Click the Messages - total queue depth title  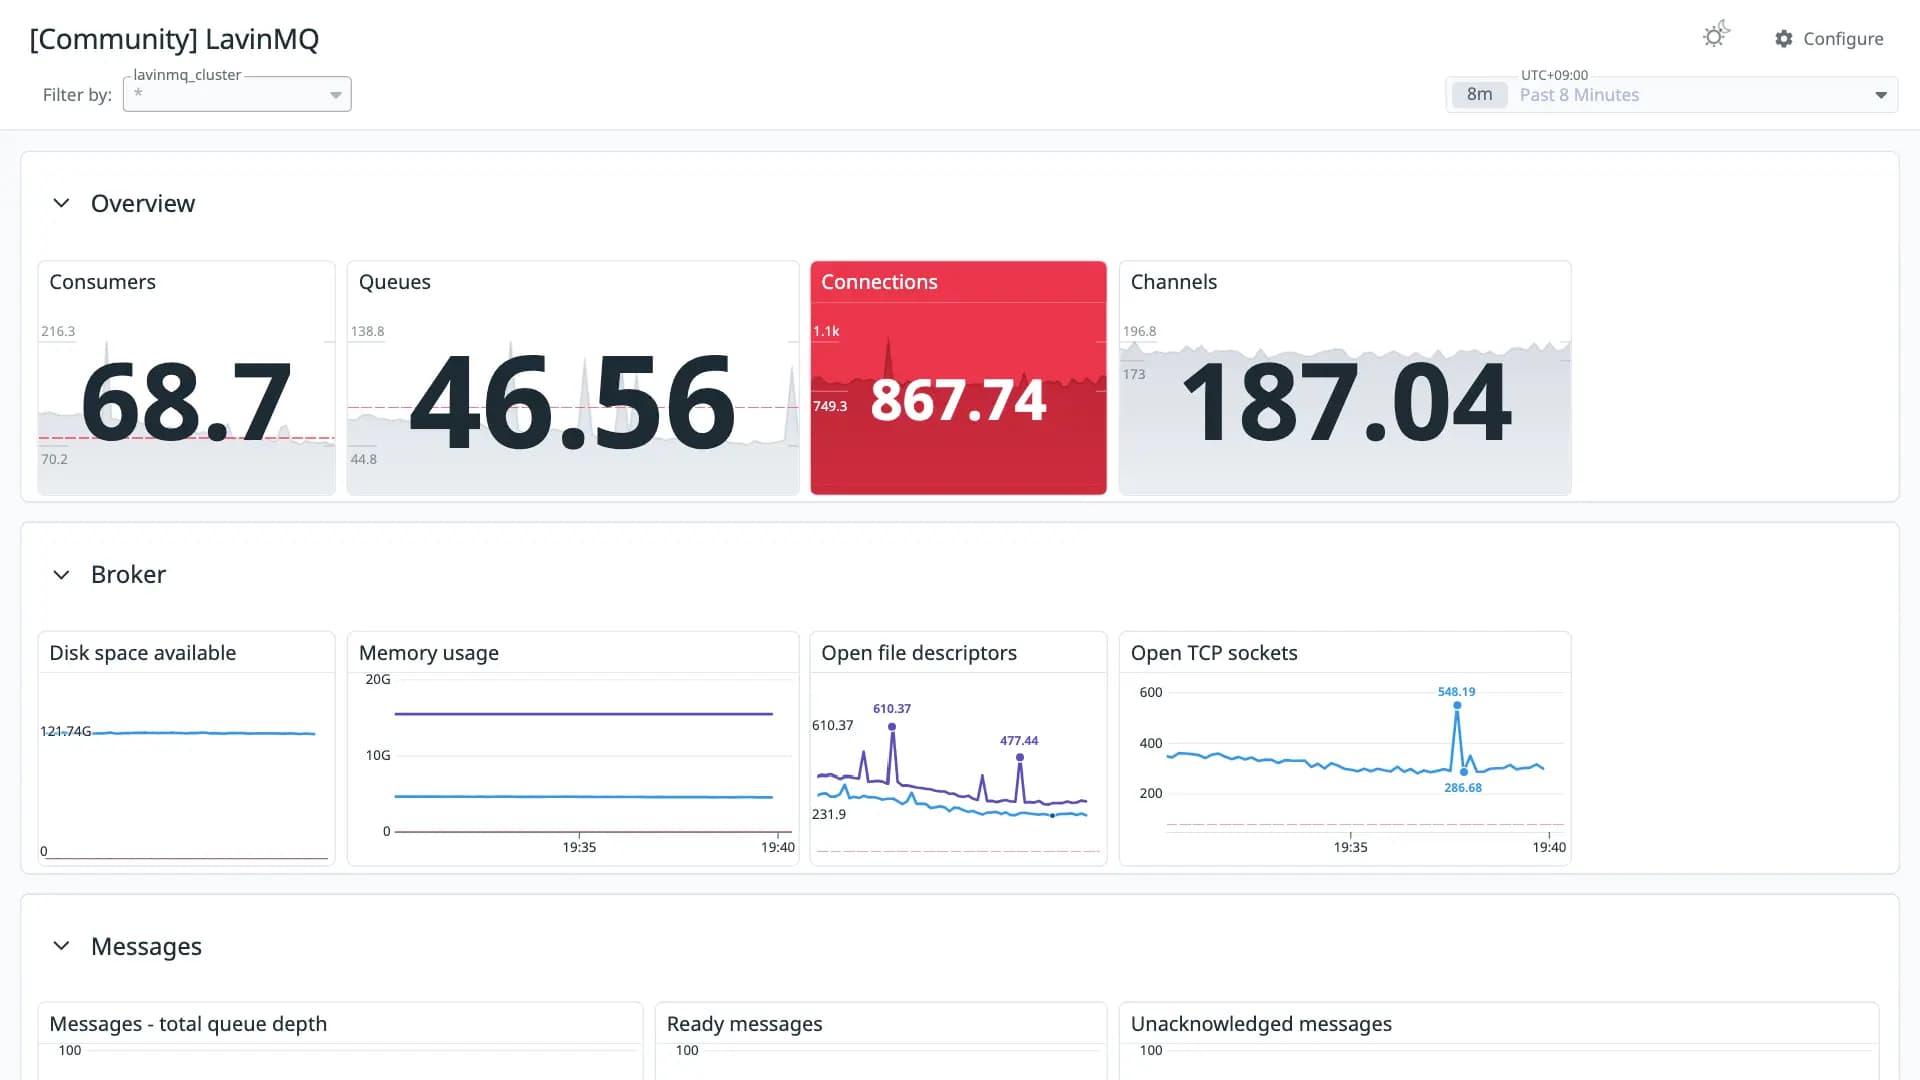pyautogui.click(x=188, y=1024)
